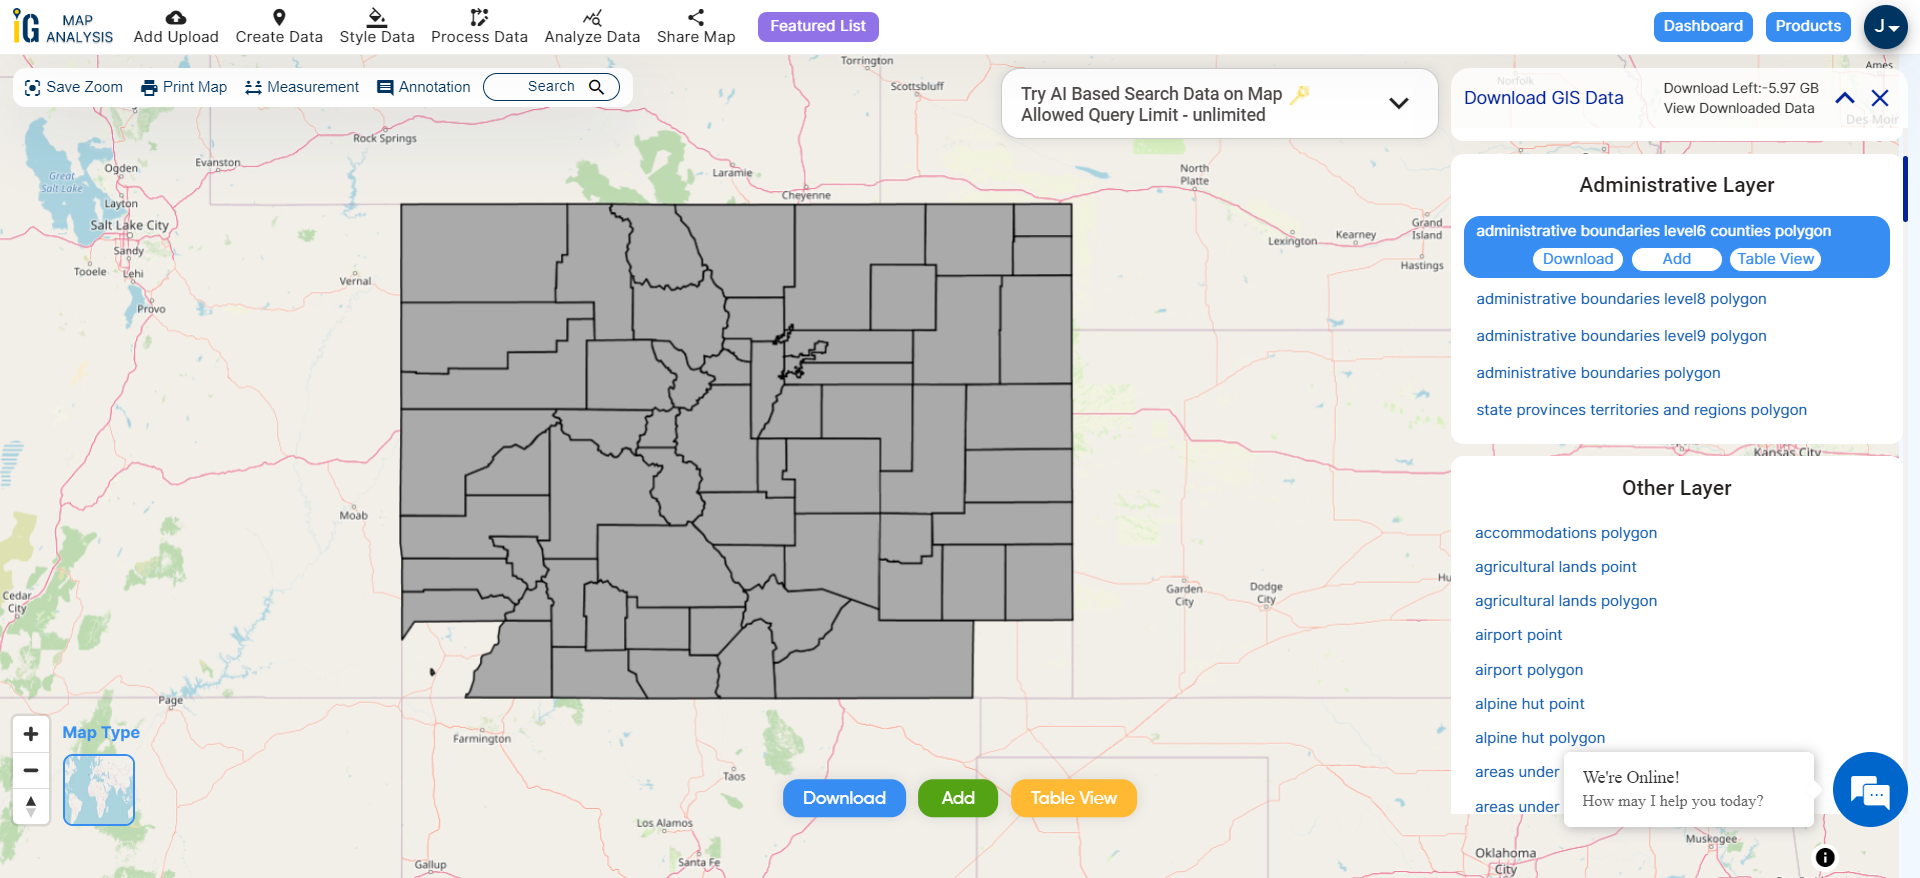Select airport point layer
This screenshot has width=1920, height=878.
[1518, 635]
